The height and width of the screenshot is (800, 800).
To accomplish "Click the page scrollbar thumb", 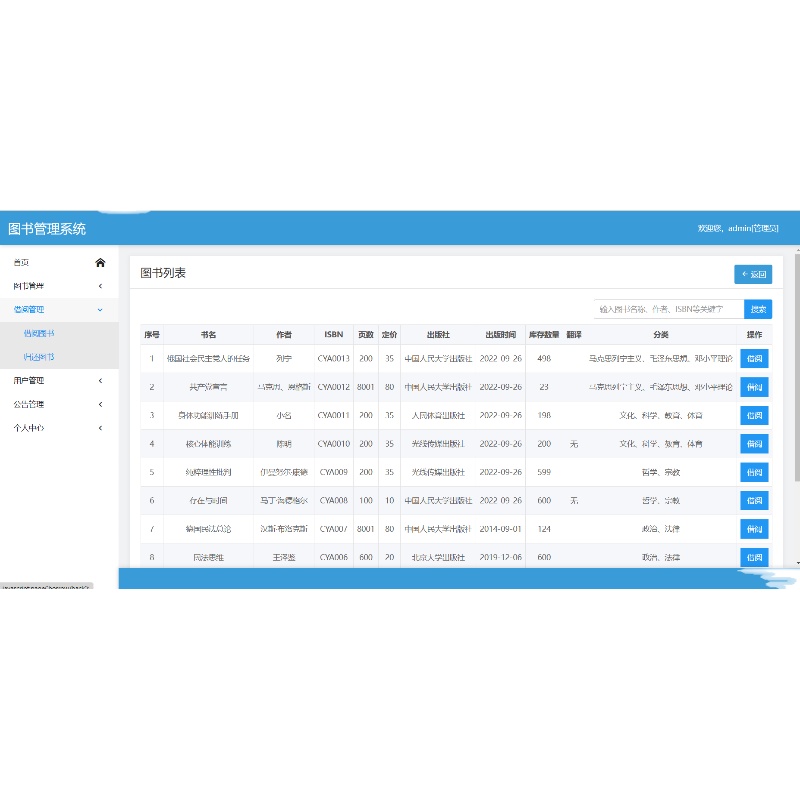I will pyautogui.click(x=797, y=367).
